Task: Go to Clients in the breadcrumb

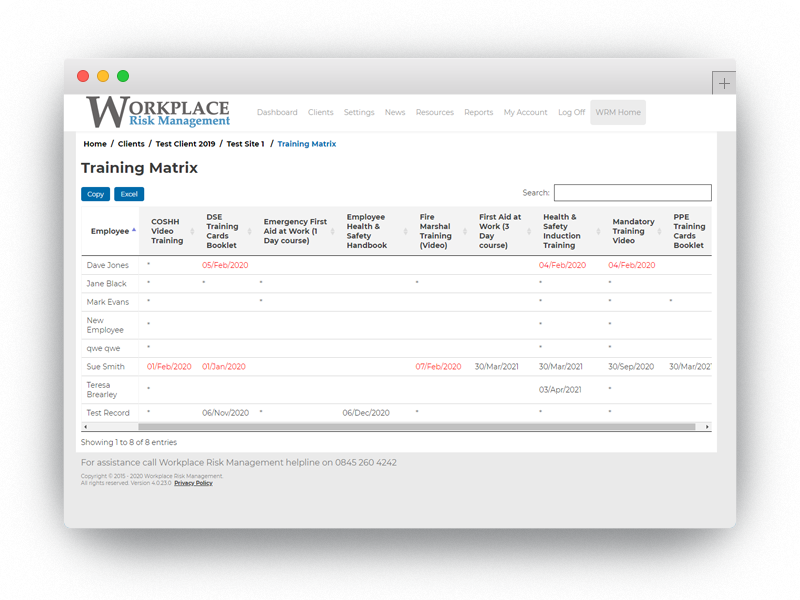Action: click(x=131, y=144)
